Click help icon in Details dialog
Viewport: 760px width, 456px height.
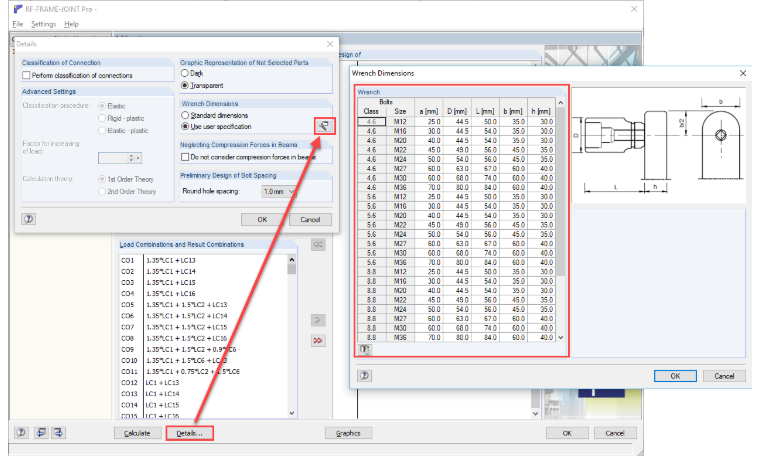[x=29, y=219]
